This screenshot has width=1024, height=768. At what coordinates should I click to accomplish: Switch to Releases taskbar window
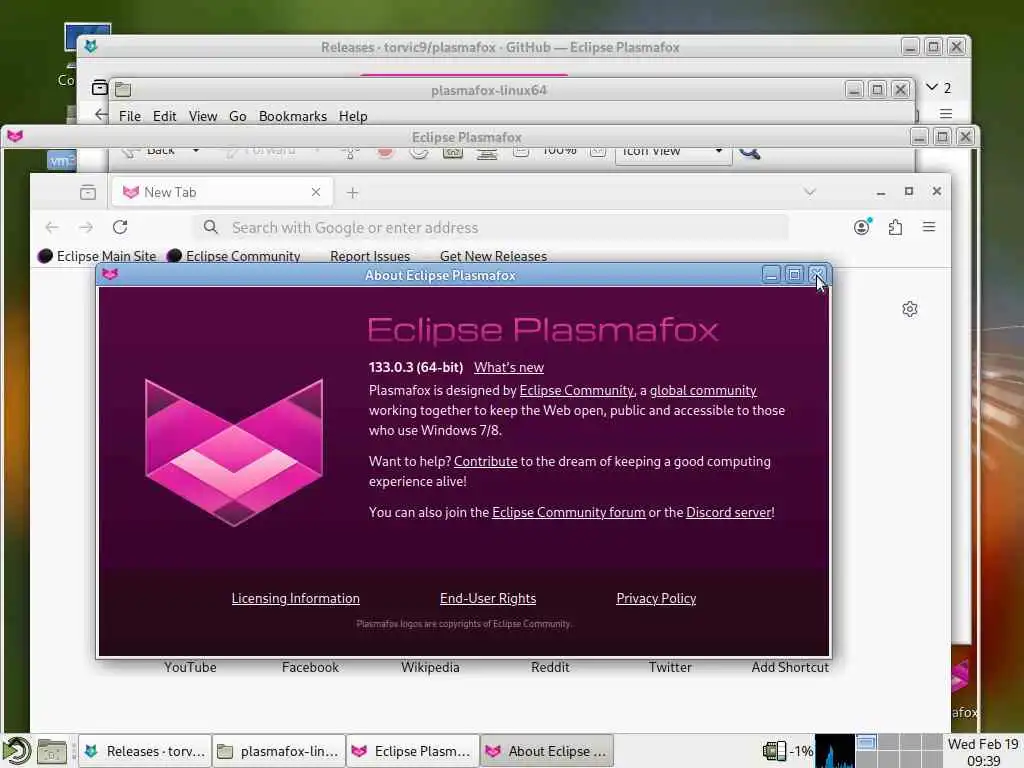144,751
